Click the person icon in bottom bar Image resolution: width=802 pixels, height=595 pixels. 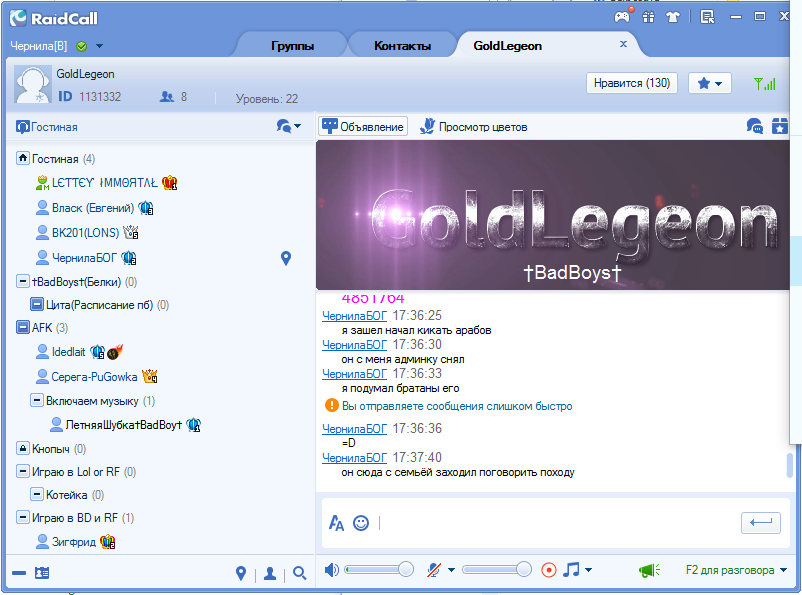pyautogui.click(x=270, y=574)
